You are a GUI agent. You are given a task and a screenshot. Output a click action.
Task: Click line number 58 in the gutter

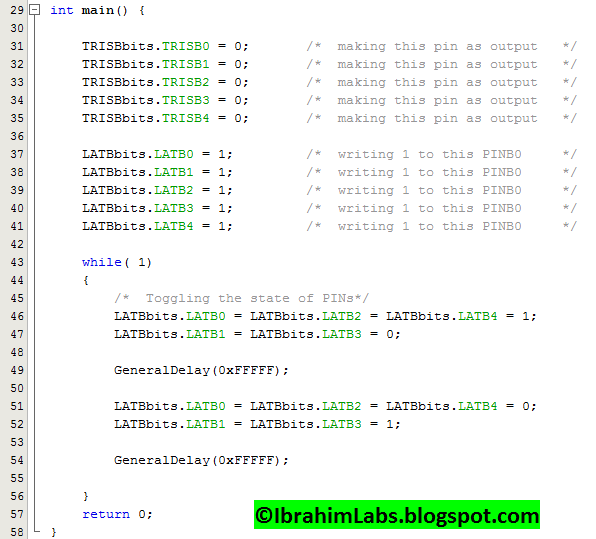pyautogui.click(x=17, y=532)
